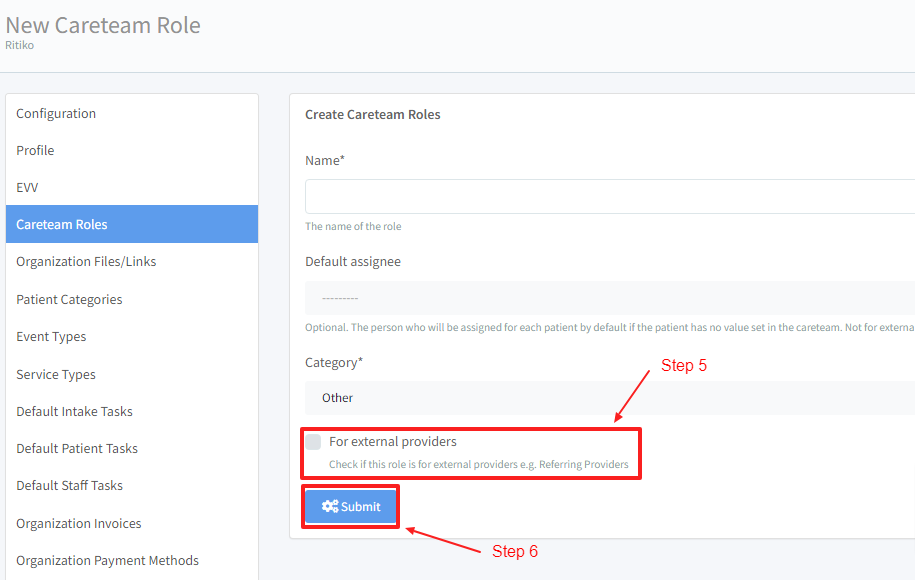Navigate to Patient Categories
This screenshot has height=580, width=915.
[69, 299]
